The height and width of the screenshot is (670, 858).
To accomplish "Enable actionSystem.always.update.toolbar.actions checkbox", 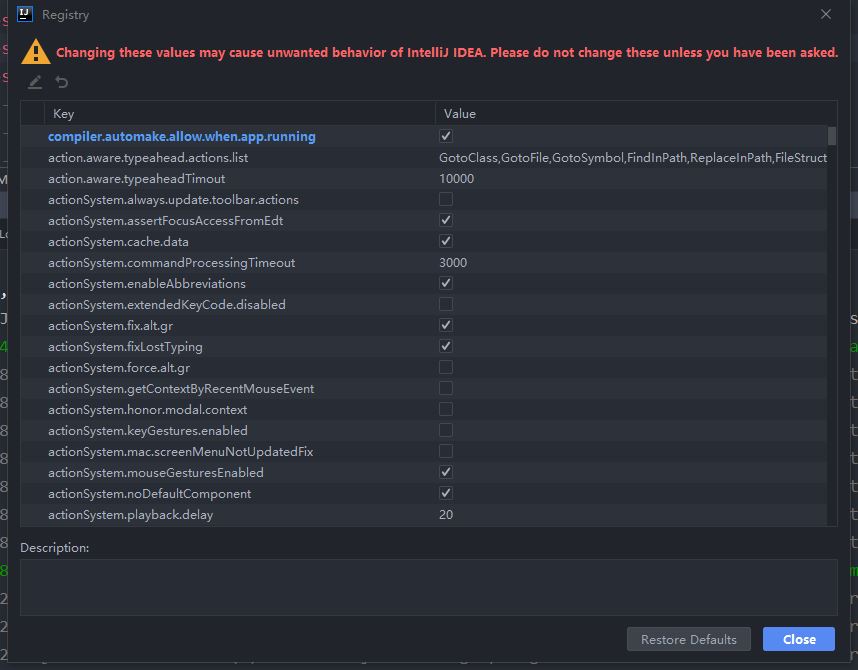I will point(446,200).
